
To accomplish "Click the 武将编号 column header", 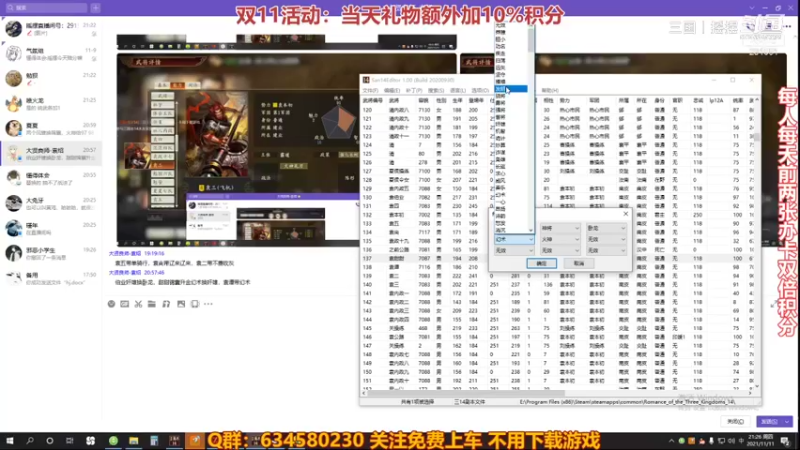I will point(372,101).
